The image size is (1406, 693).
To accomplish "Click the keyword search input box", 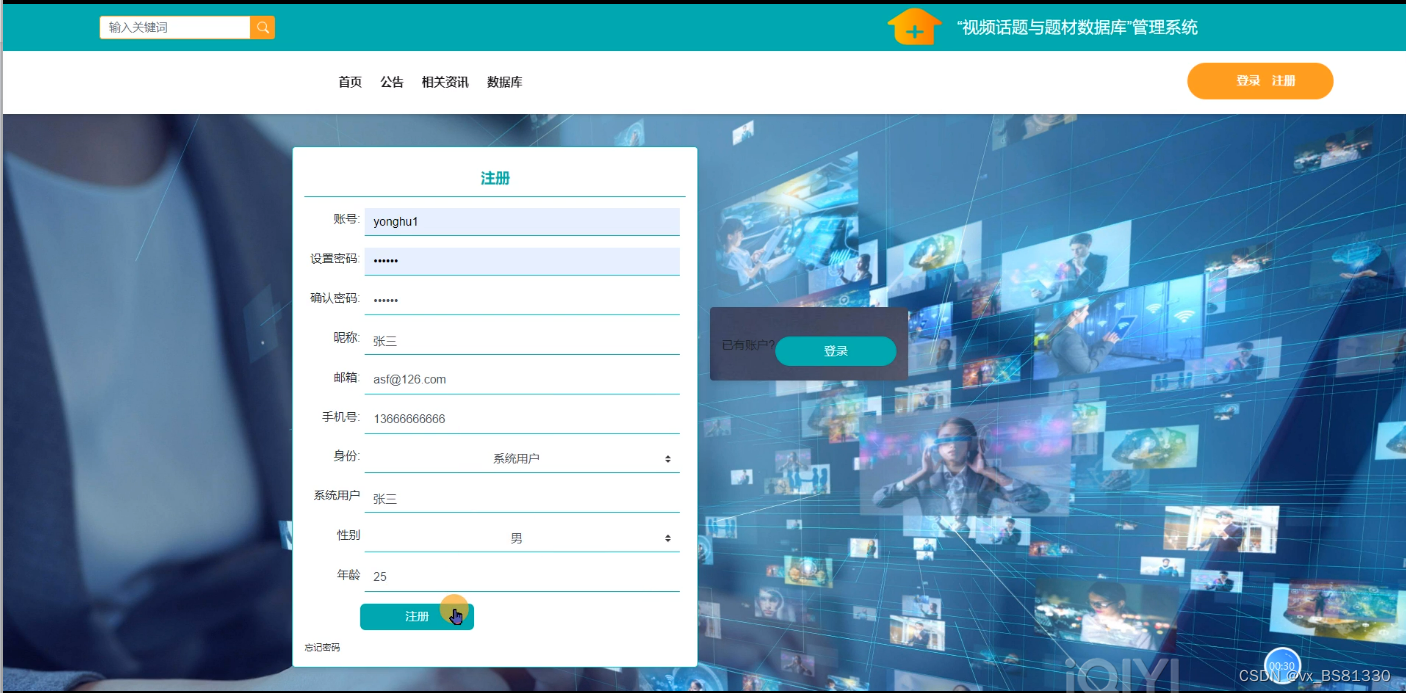I will pyautogui.click(x=175, y=28).
